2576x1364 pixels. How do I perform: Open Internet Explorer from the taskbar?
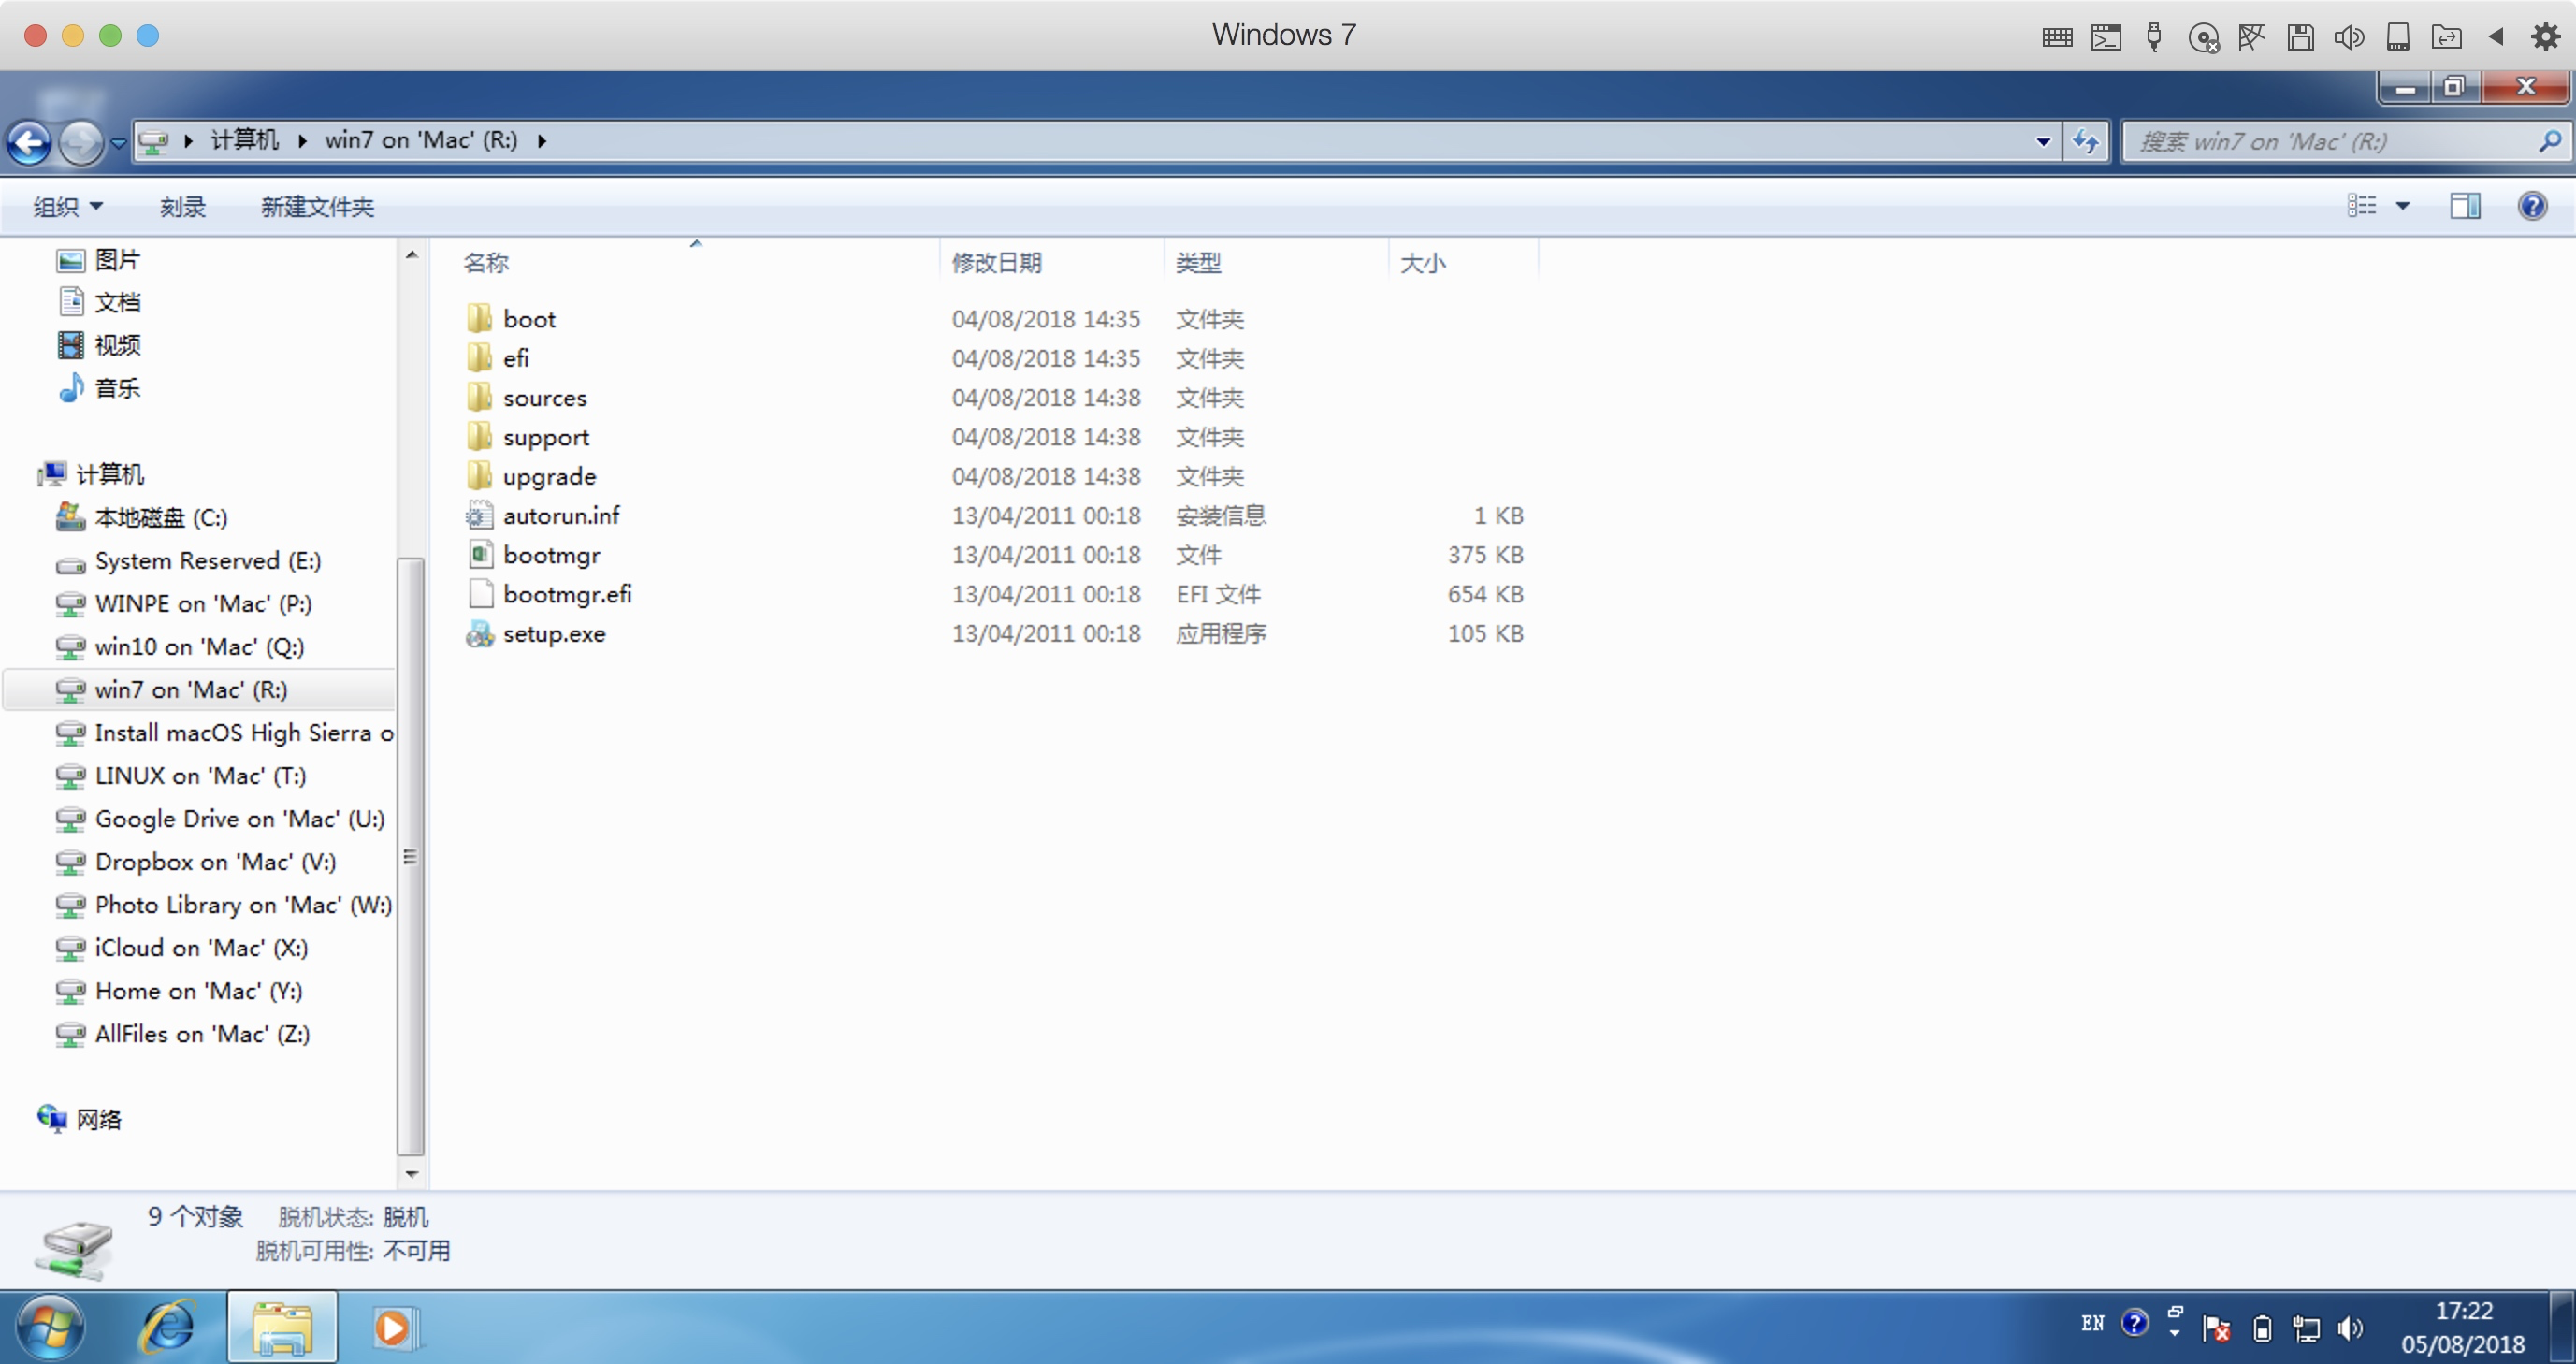168,1327
